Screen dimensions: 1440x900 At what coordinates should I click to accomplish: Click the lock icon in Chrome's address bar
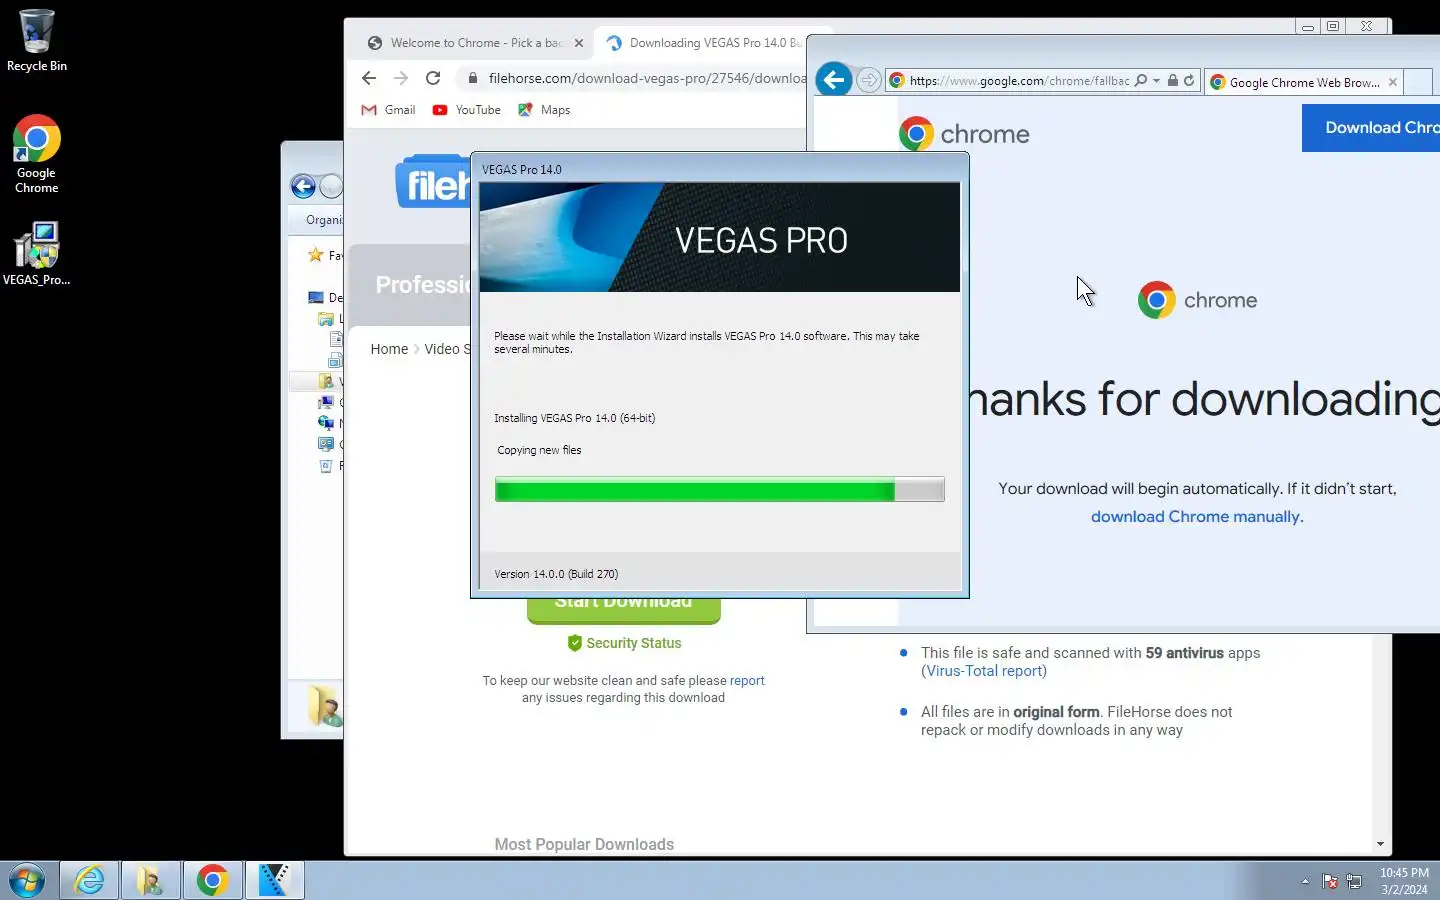coord(473,78)
